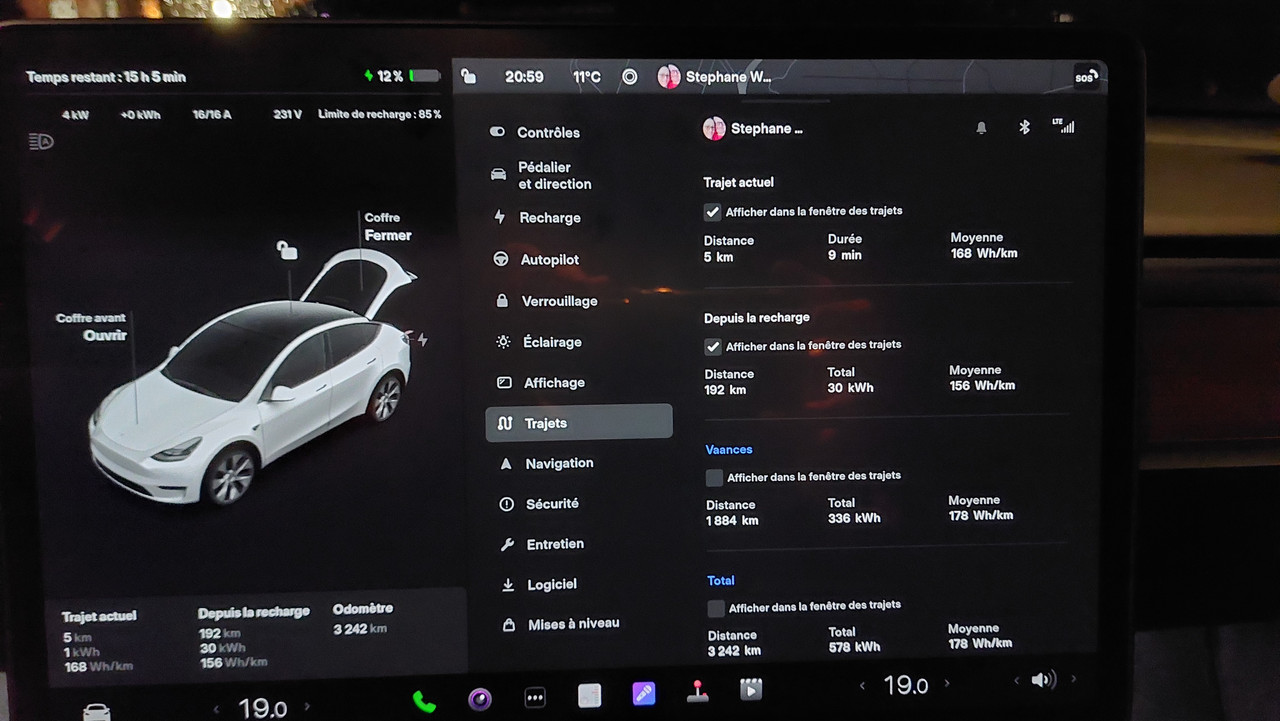This screenshot has width=1280, height=721.
Task: Tap the LTE signal strength icon
Action: tap(1063, 126)
